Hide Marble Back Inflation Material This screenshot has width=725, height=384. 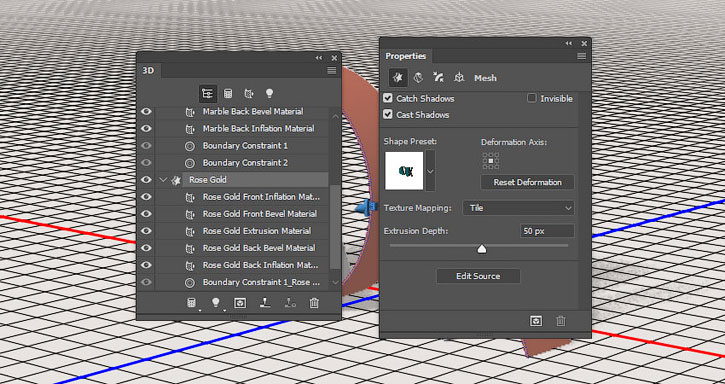click(x=146, y=129)
